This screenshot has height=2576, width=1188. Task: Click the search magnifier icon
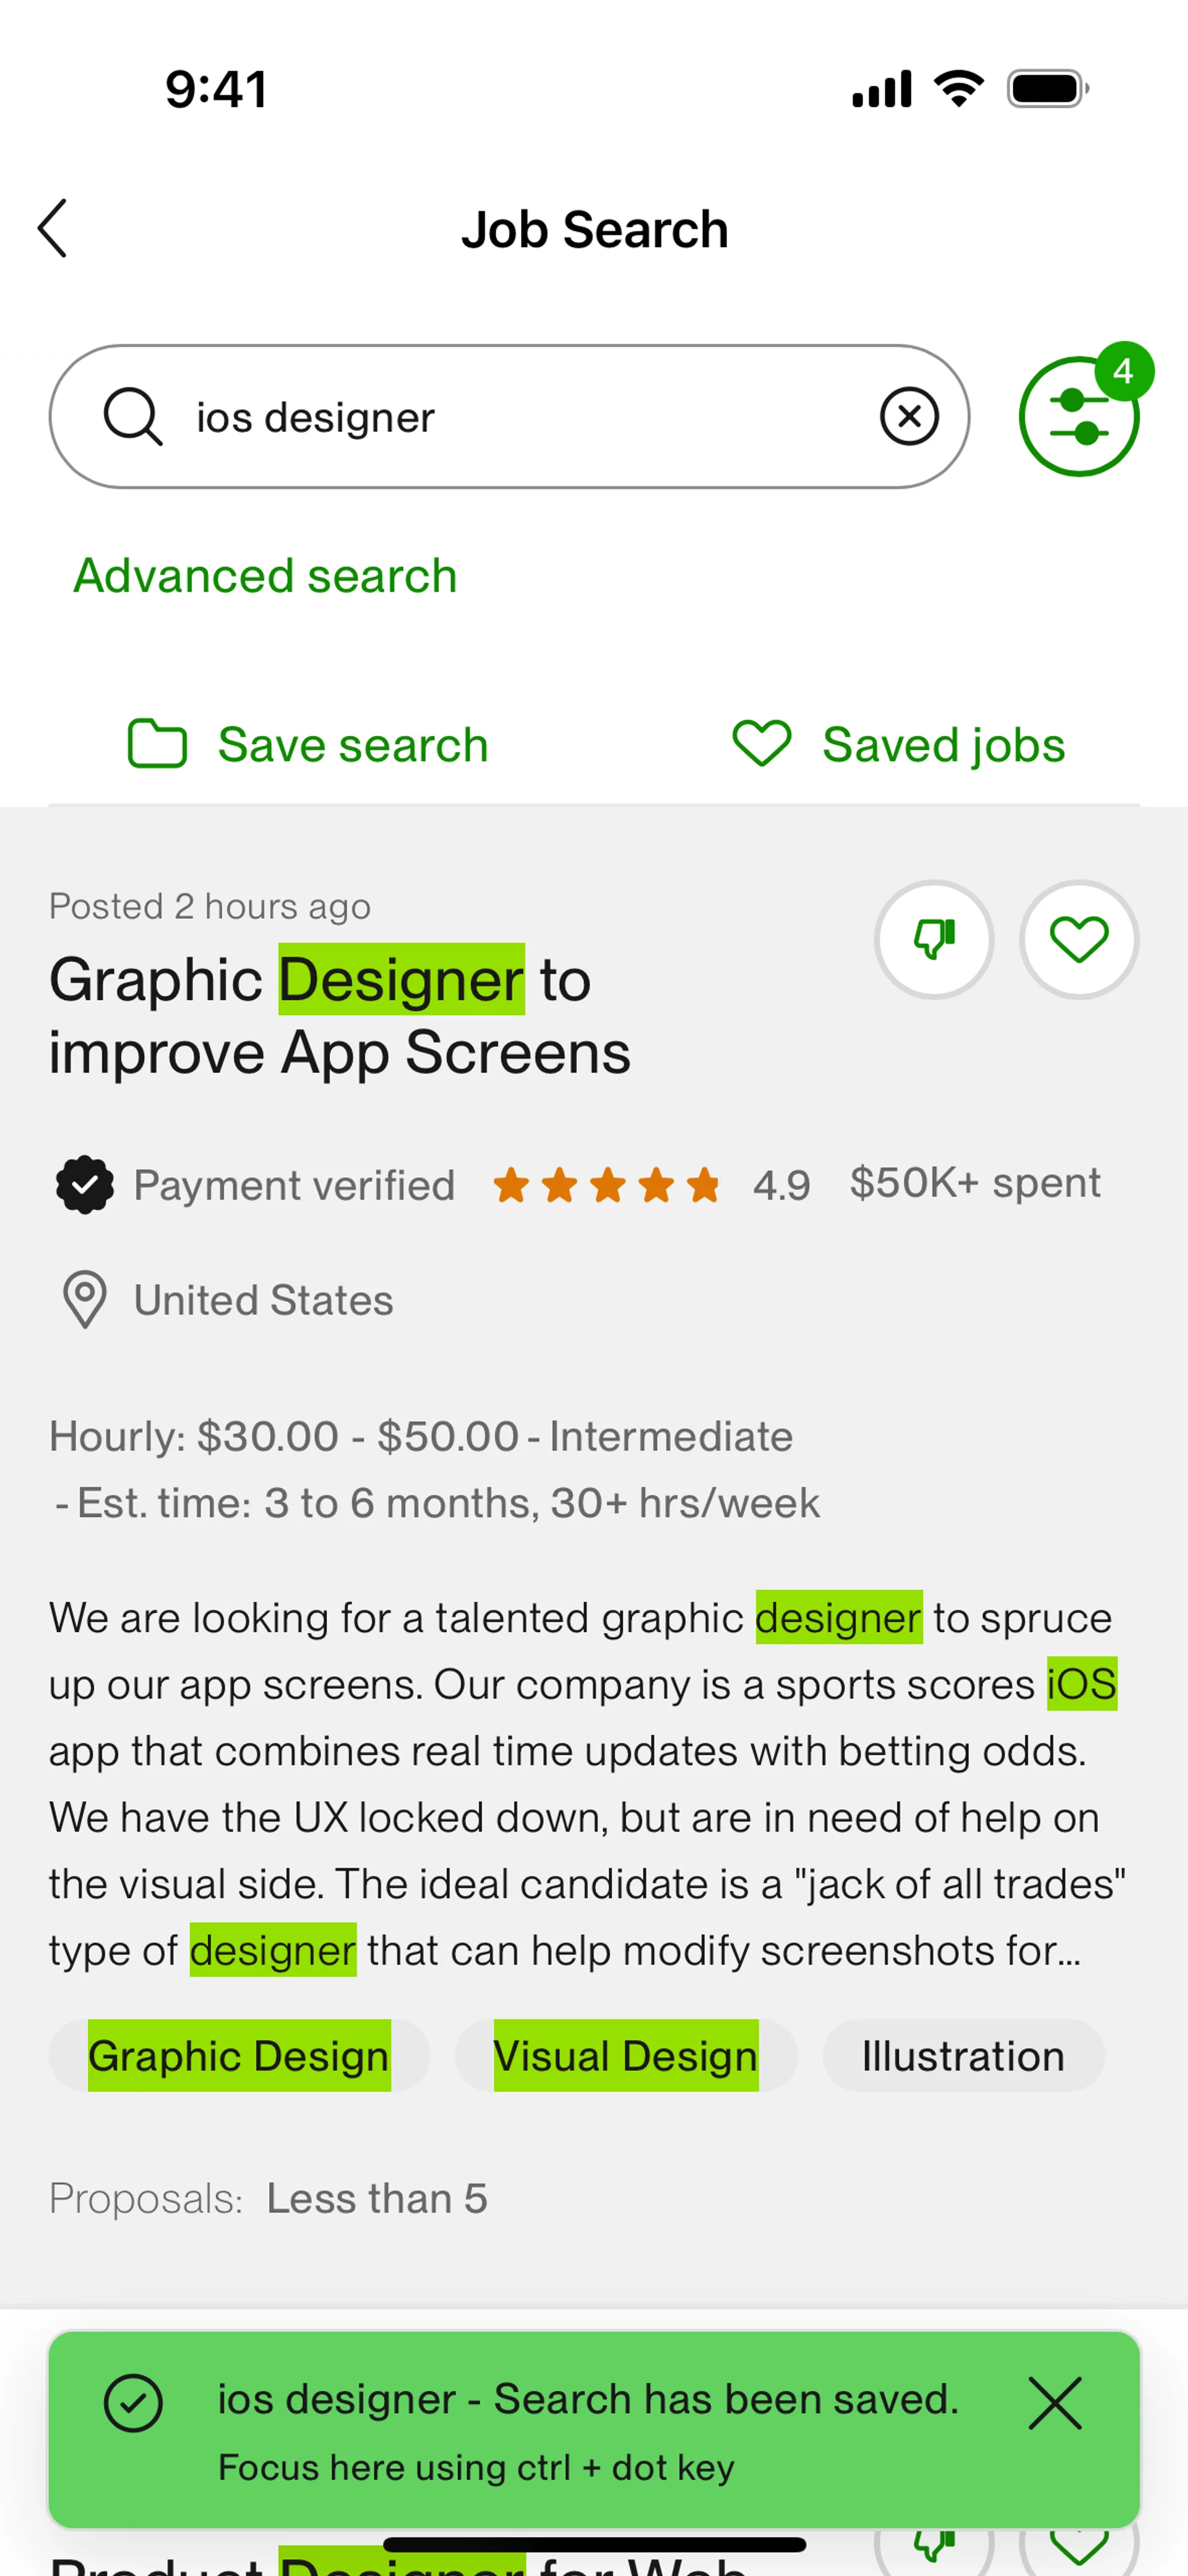[x=132, y=416]
